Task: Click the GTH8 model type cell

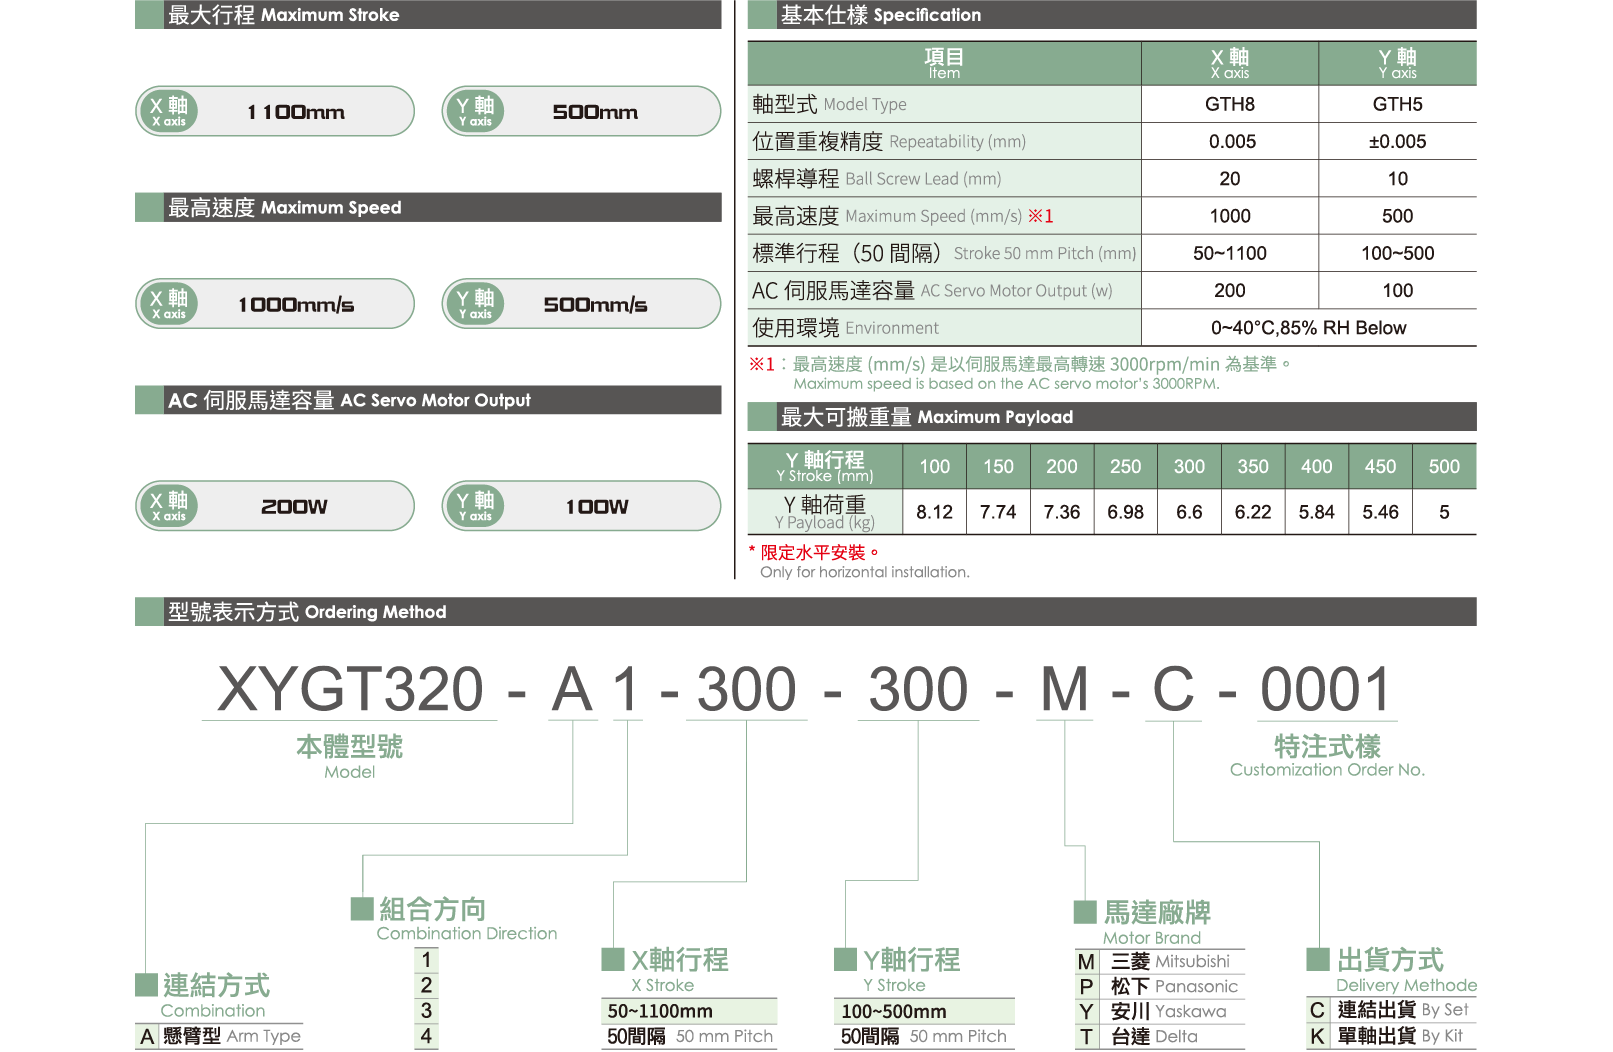Action: (1229, 104)
